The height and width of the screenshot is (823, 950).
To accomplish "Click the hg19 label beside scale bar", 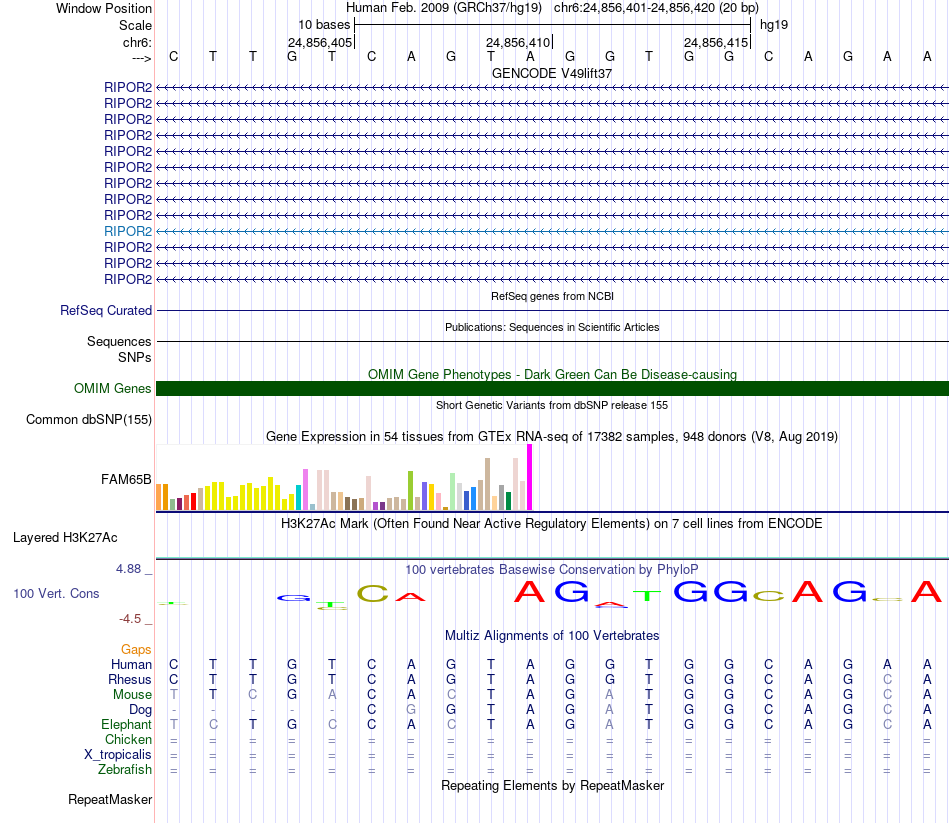I will [x=774, y=25].
